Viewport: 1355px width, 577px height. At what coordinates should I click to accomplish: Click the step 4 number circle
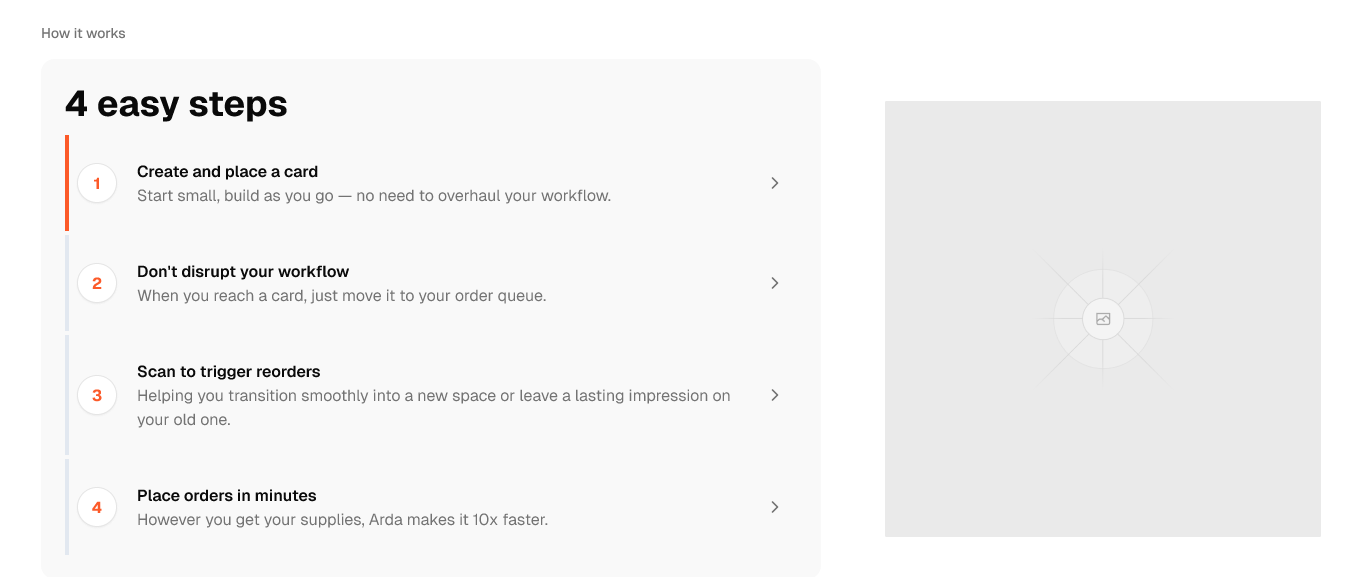coord(97,507)
